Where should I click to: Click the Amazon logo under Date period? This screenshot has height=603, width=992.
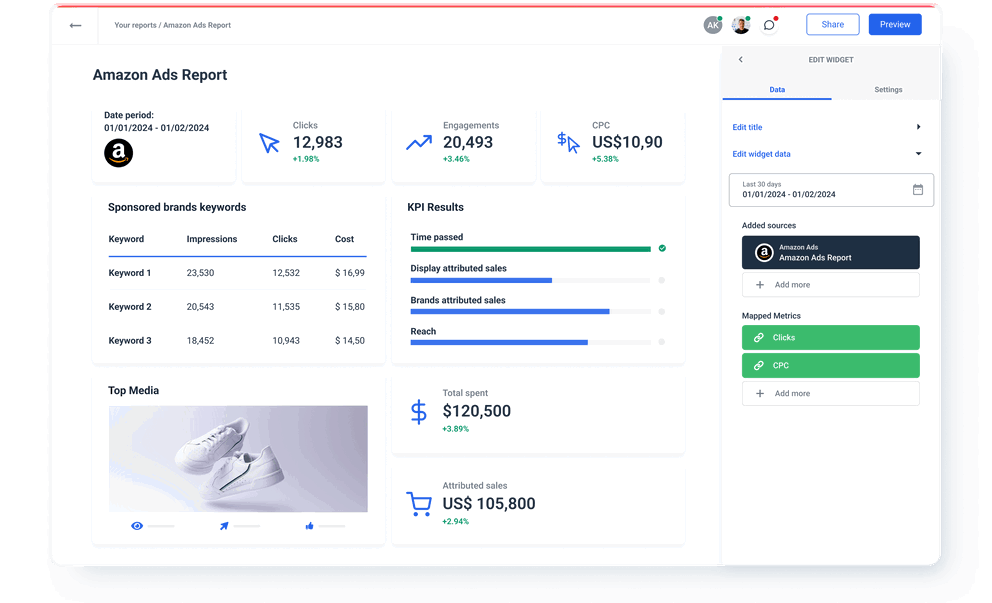click(x=118, y=153)
